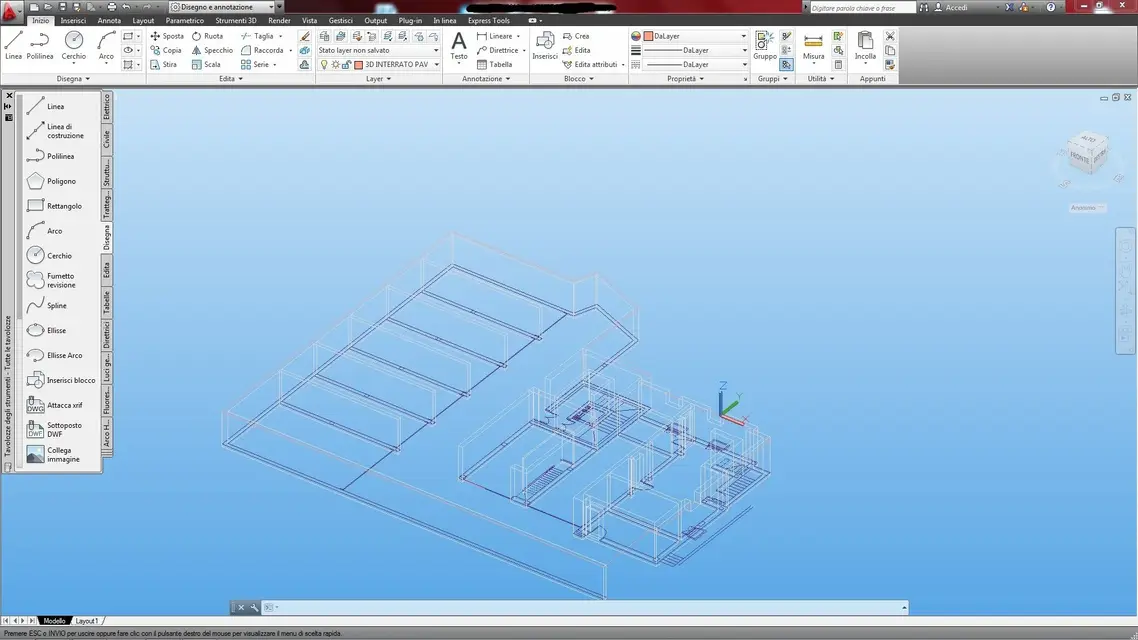Select the Cerchio tool in the ribbon

coord(73,45)
